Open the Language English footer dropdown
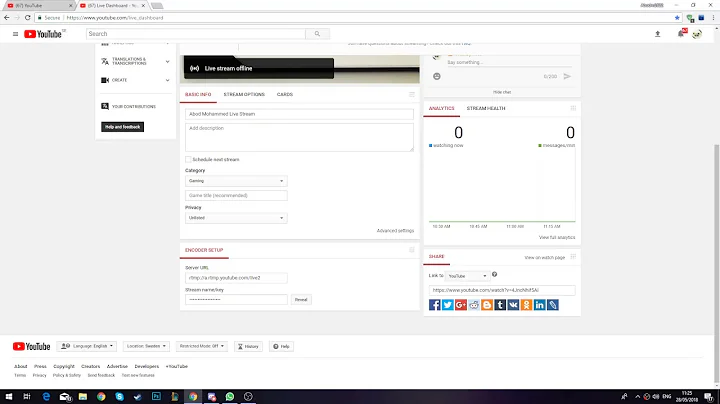This screenshot has height=404, width=720. [x=87, y=346]
